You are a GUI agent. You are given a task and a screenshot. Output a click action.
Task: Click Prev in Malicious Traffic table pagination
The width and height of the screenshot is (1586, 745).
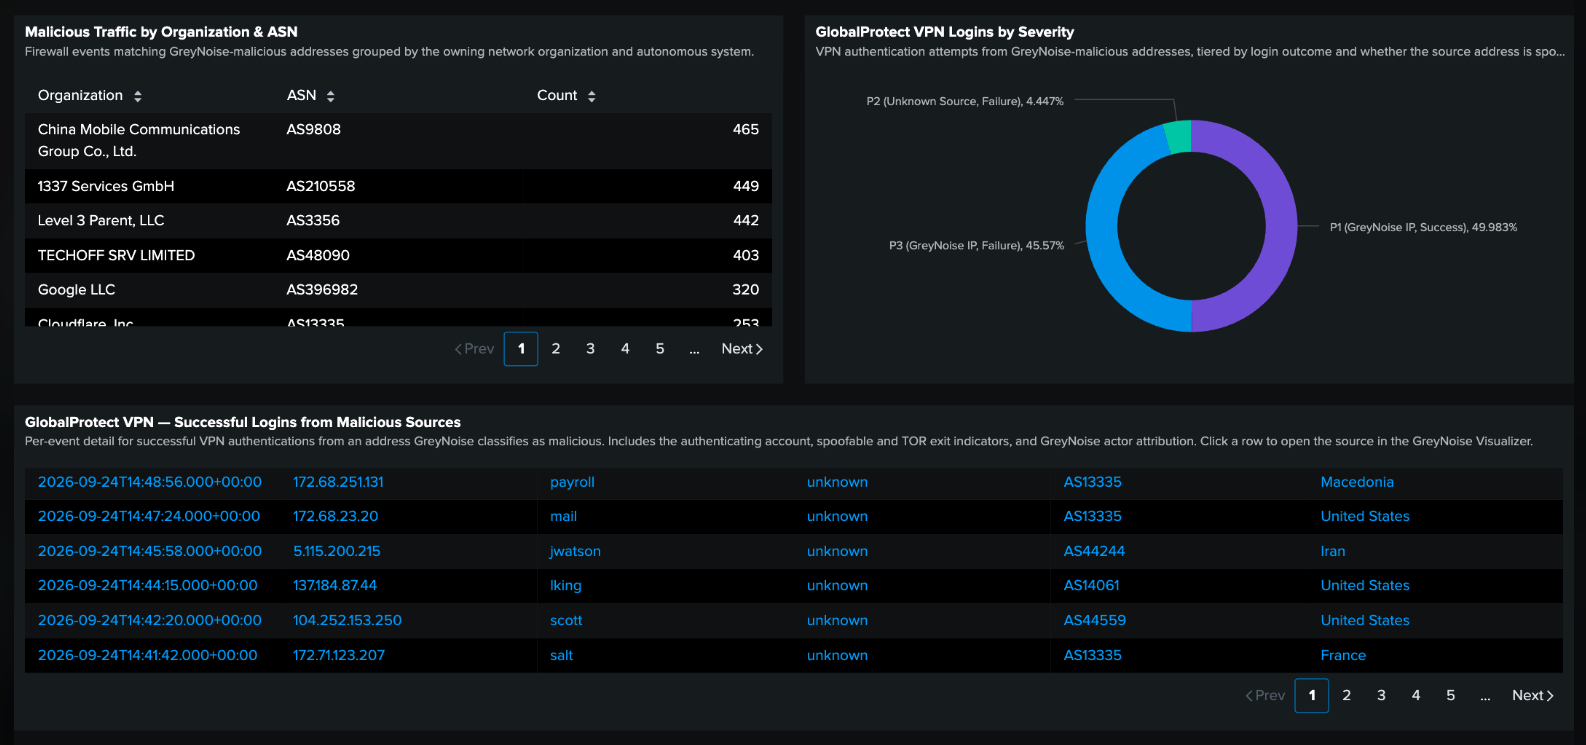[x=474, y=349]
